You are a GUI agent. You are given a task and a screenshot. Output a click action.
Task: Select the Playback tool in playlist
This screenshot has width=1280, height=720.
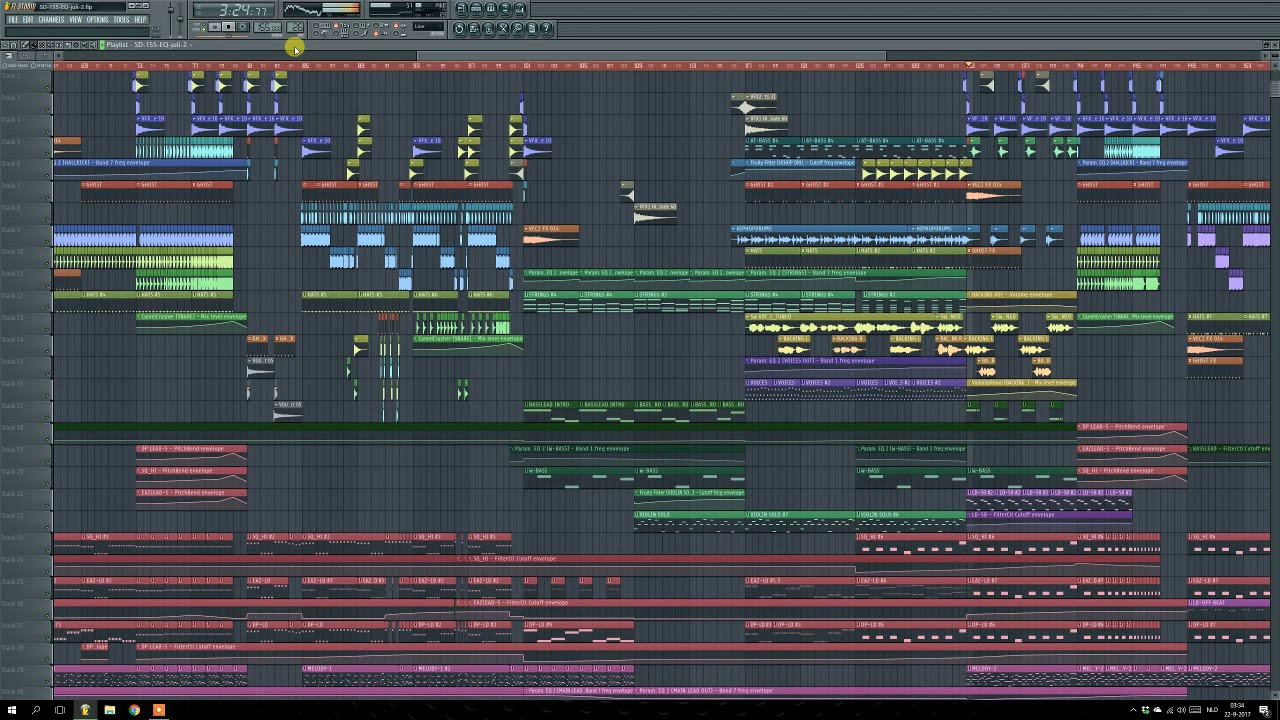pos(93,45)
